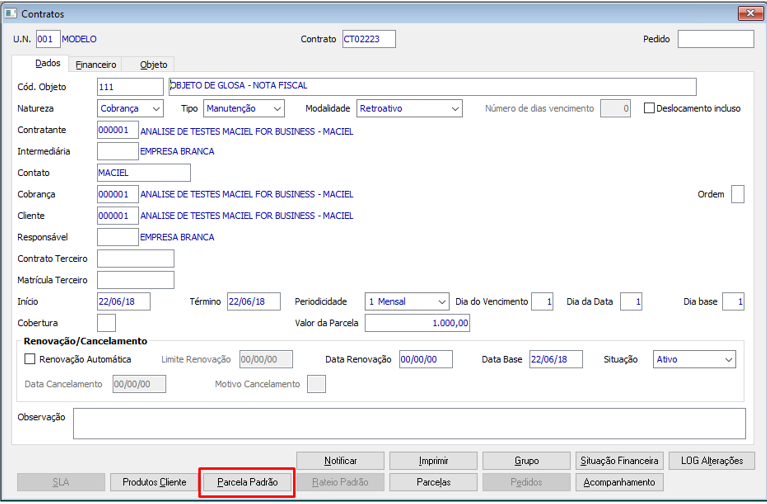Click the Intermediária code field
Screen dimensions: 767x504
click(118, 151)
